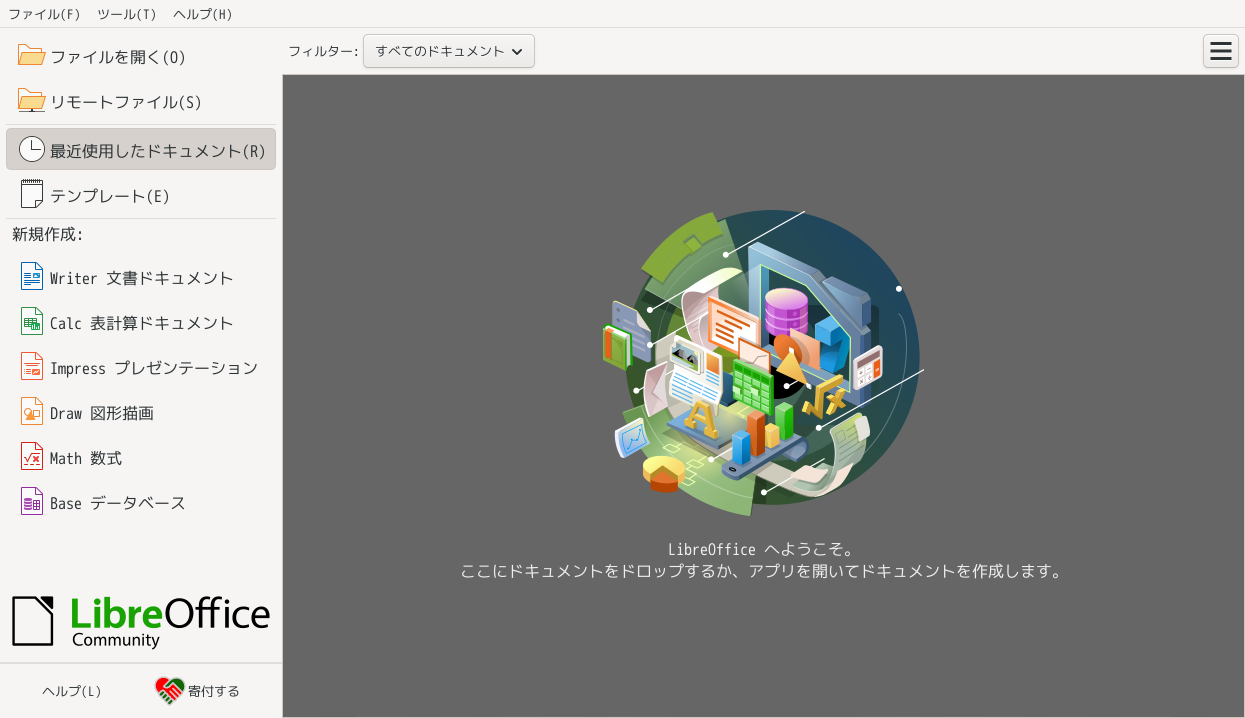Click the Writer document icon
The image size is (1245, 718).
click(x=32, y=277)
